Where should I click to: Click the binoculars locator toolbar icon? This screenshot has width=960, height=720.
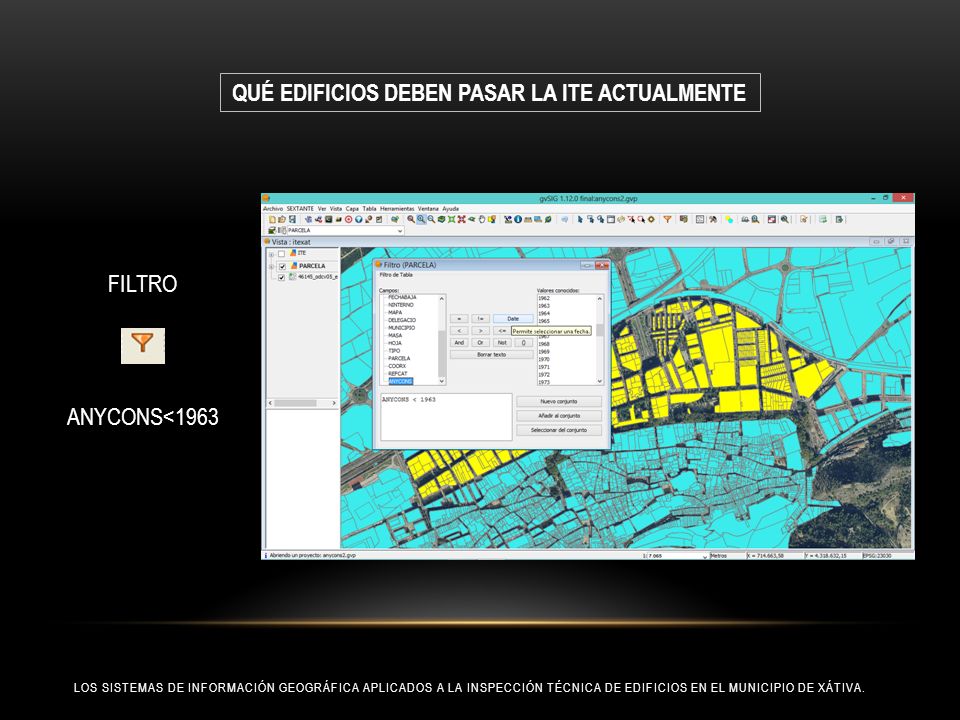coord(745,219)
